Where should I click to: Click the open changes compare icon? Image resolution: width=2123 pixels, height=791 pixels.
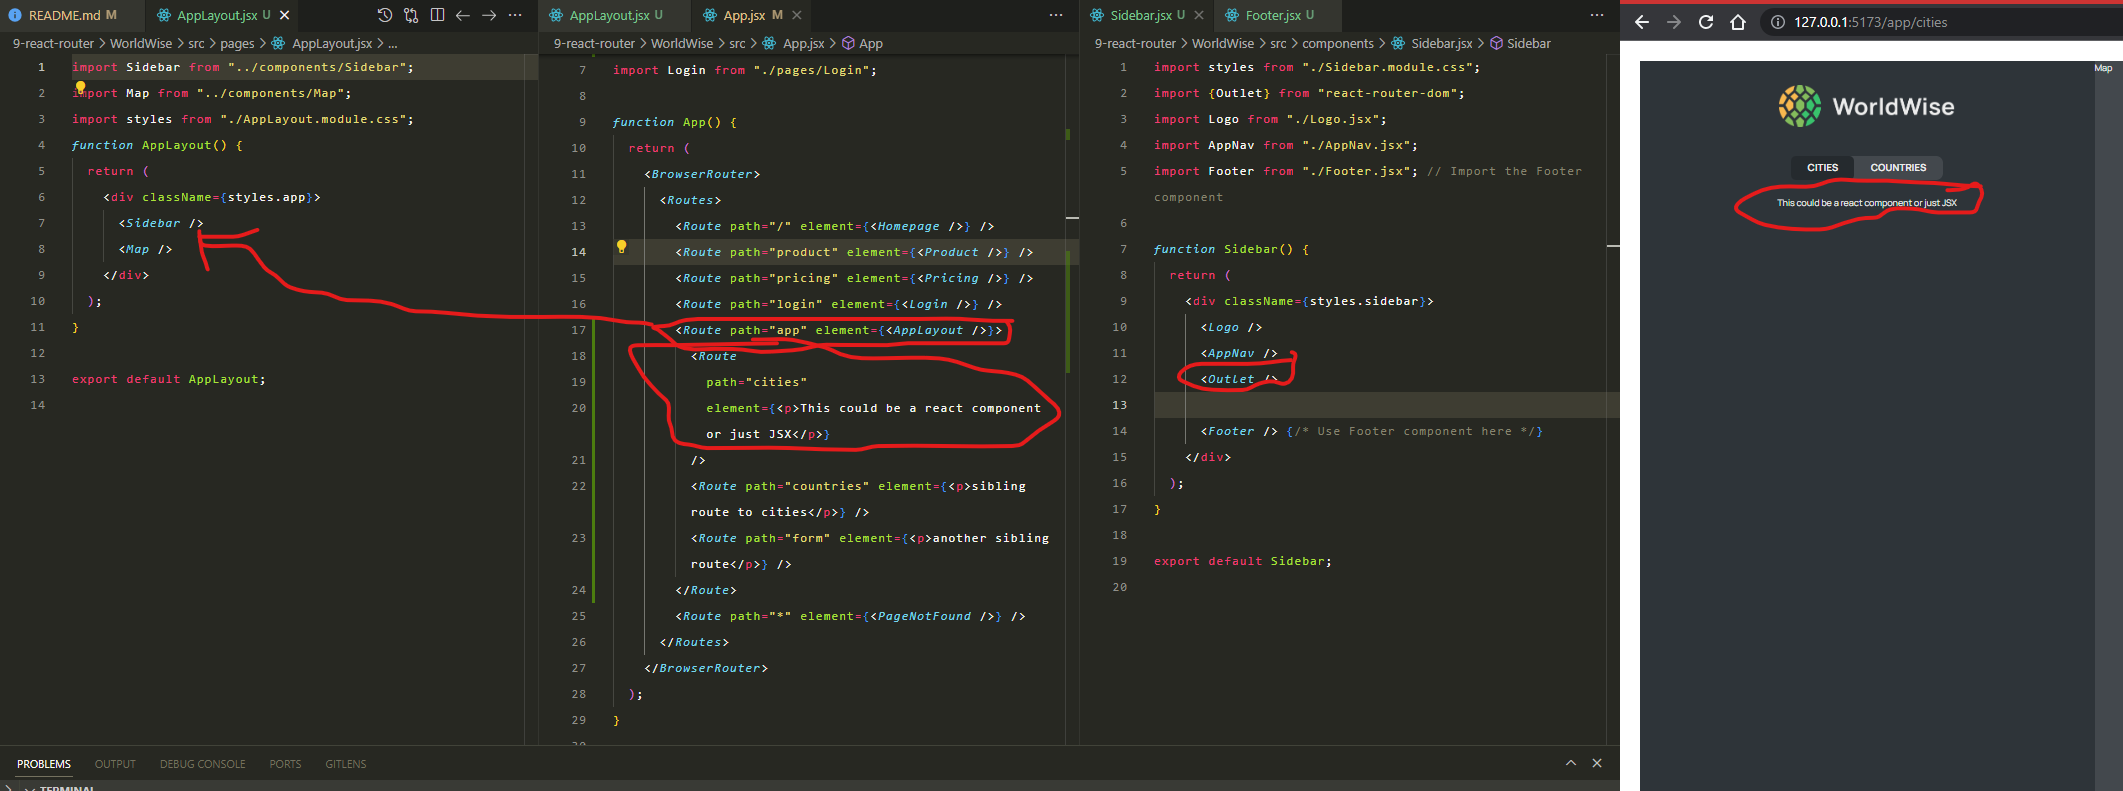click(411, 15)
